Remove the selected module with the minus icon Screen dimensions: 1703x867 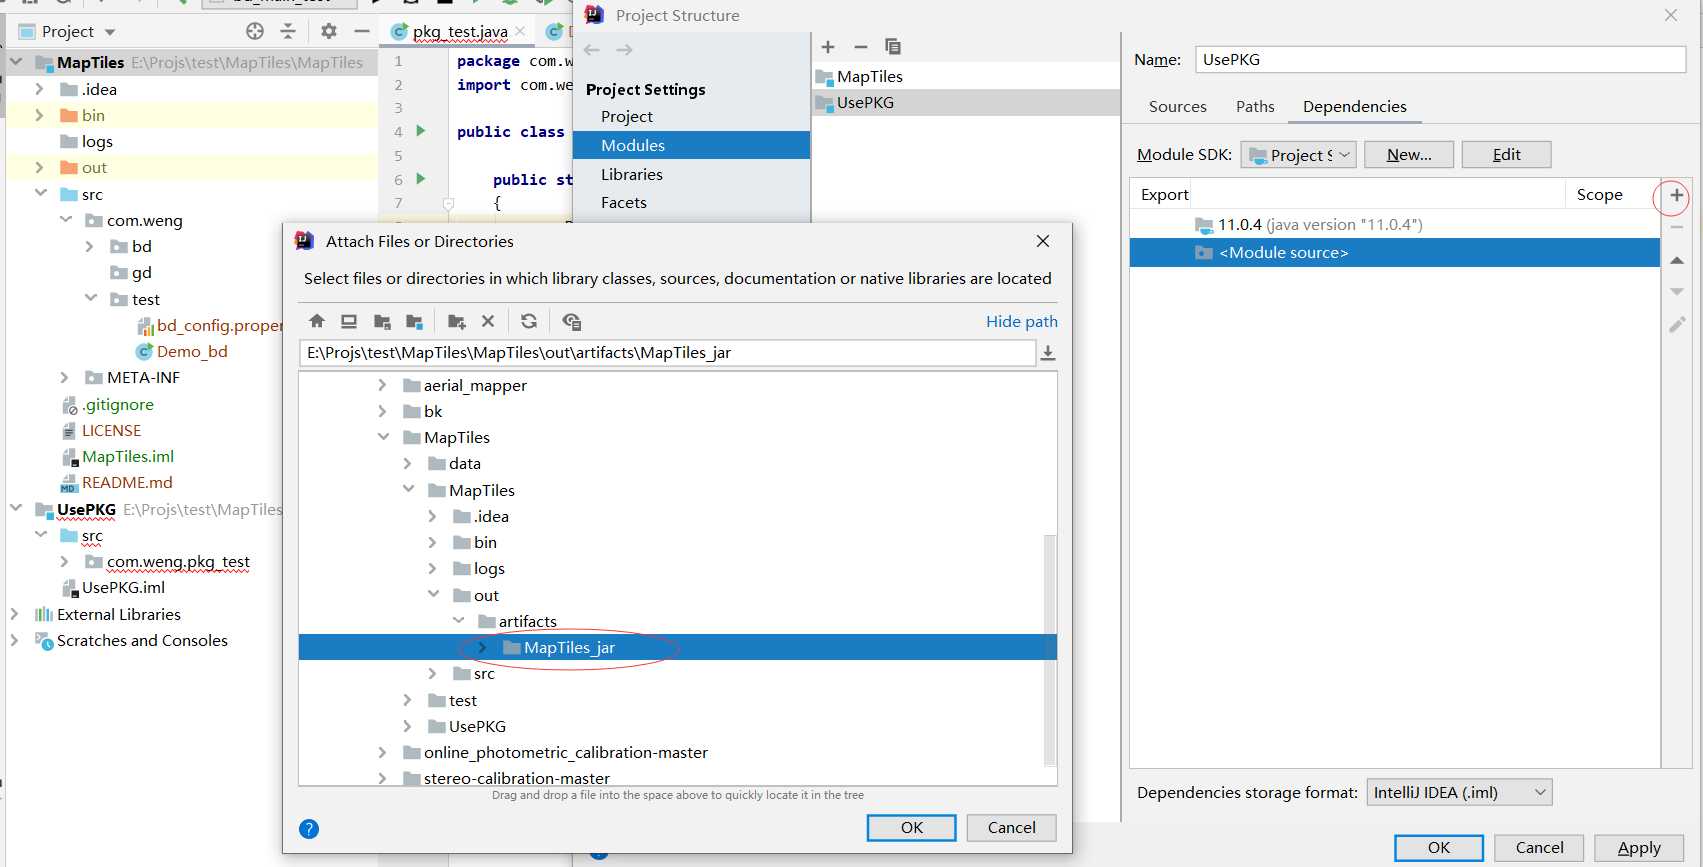tap(860, 47)
